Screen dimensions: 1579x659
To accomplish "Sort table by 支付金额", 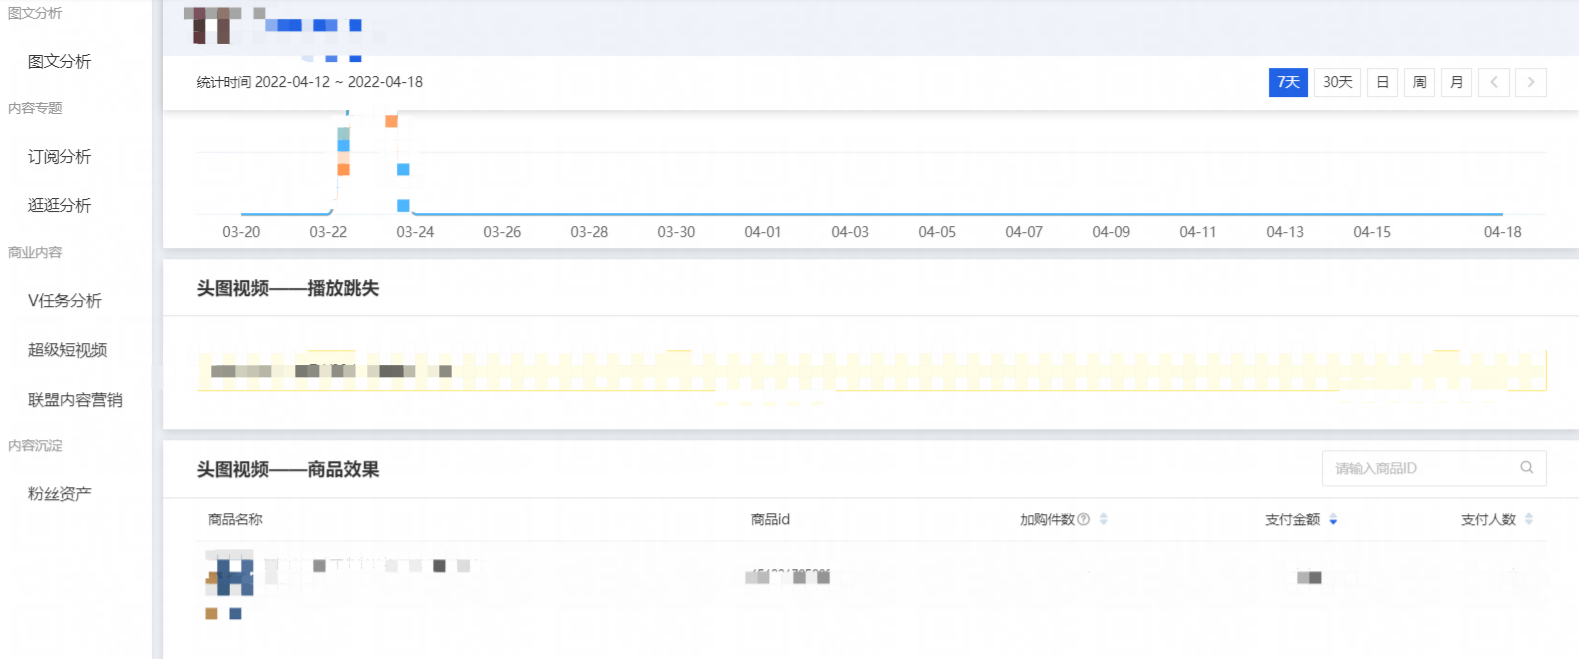I will click(x=1333, y=519).
